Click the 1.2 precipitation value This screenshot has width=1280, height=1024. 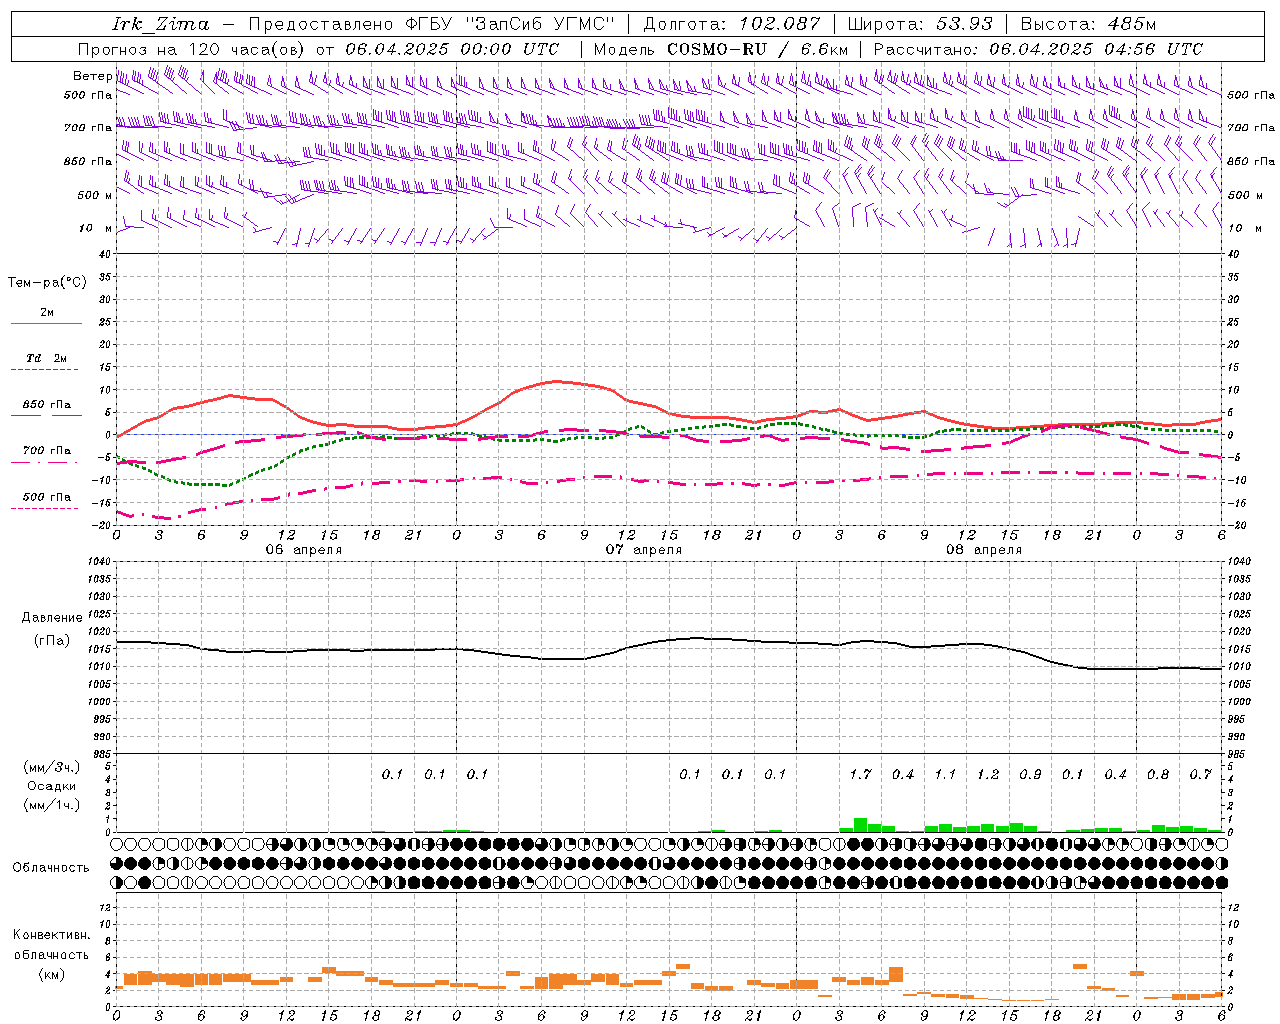point(988,774)
